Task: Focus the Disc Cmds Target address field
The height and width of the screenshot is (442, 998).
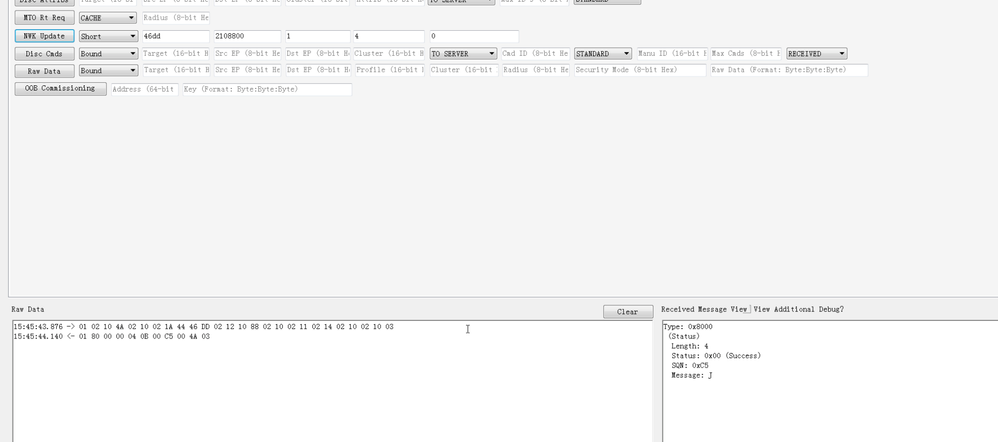Action: point(176,53)
